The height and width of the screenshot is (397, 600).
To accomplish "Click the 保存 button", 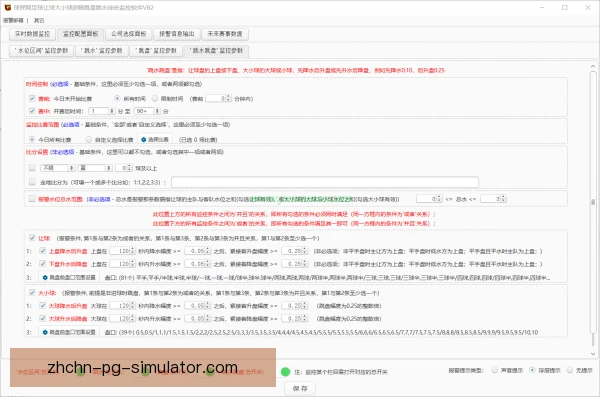I will click(x=300, y=389).
